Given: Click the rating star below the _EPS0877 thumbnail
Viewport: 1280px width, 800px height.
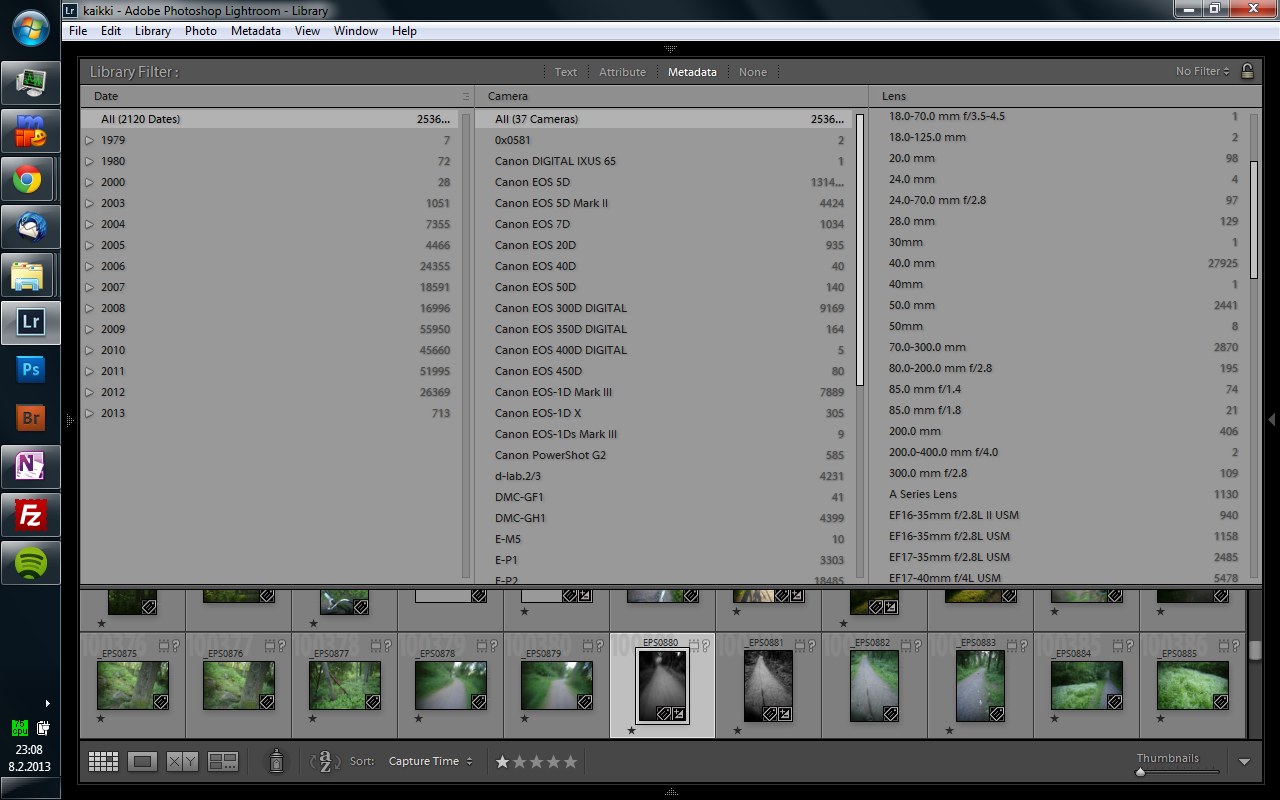Looking at the screenshot, I should tap(313, 718).
